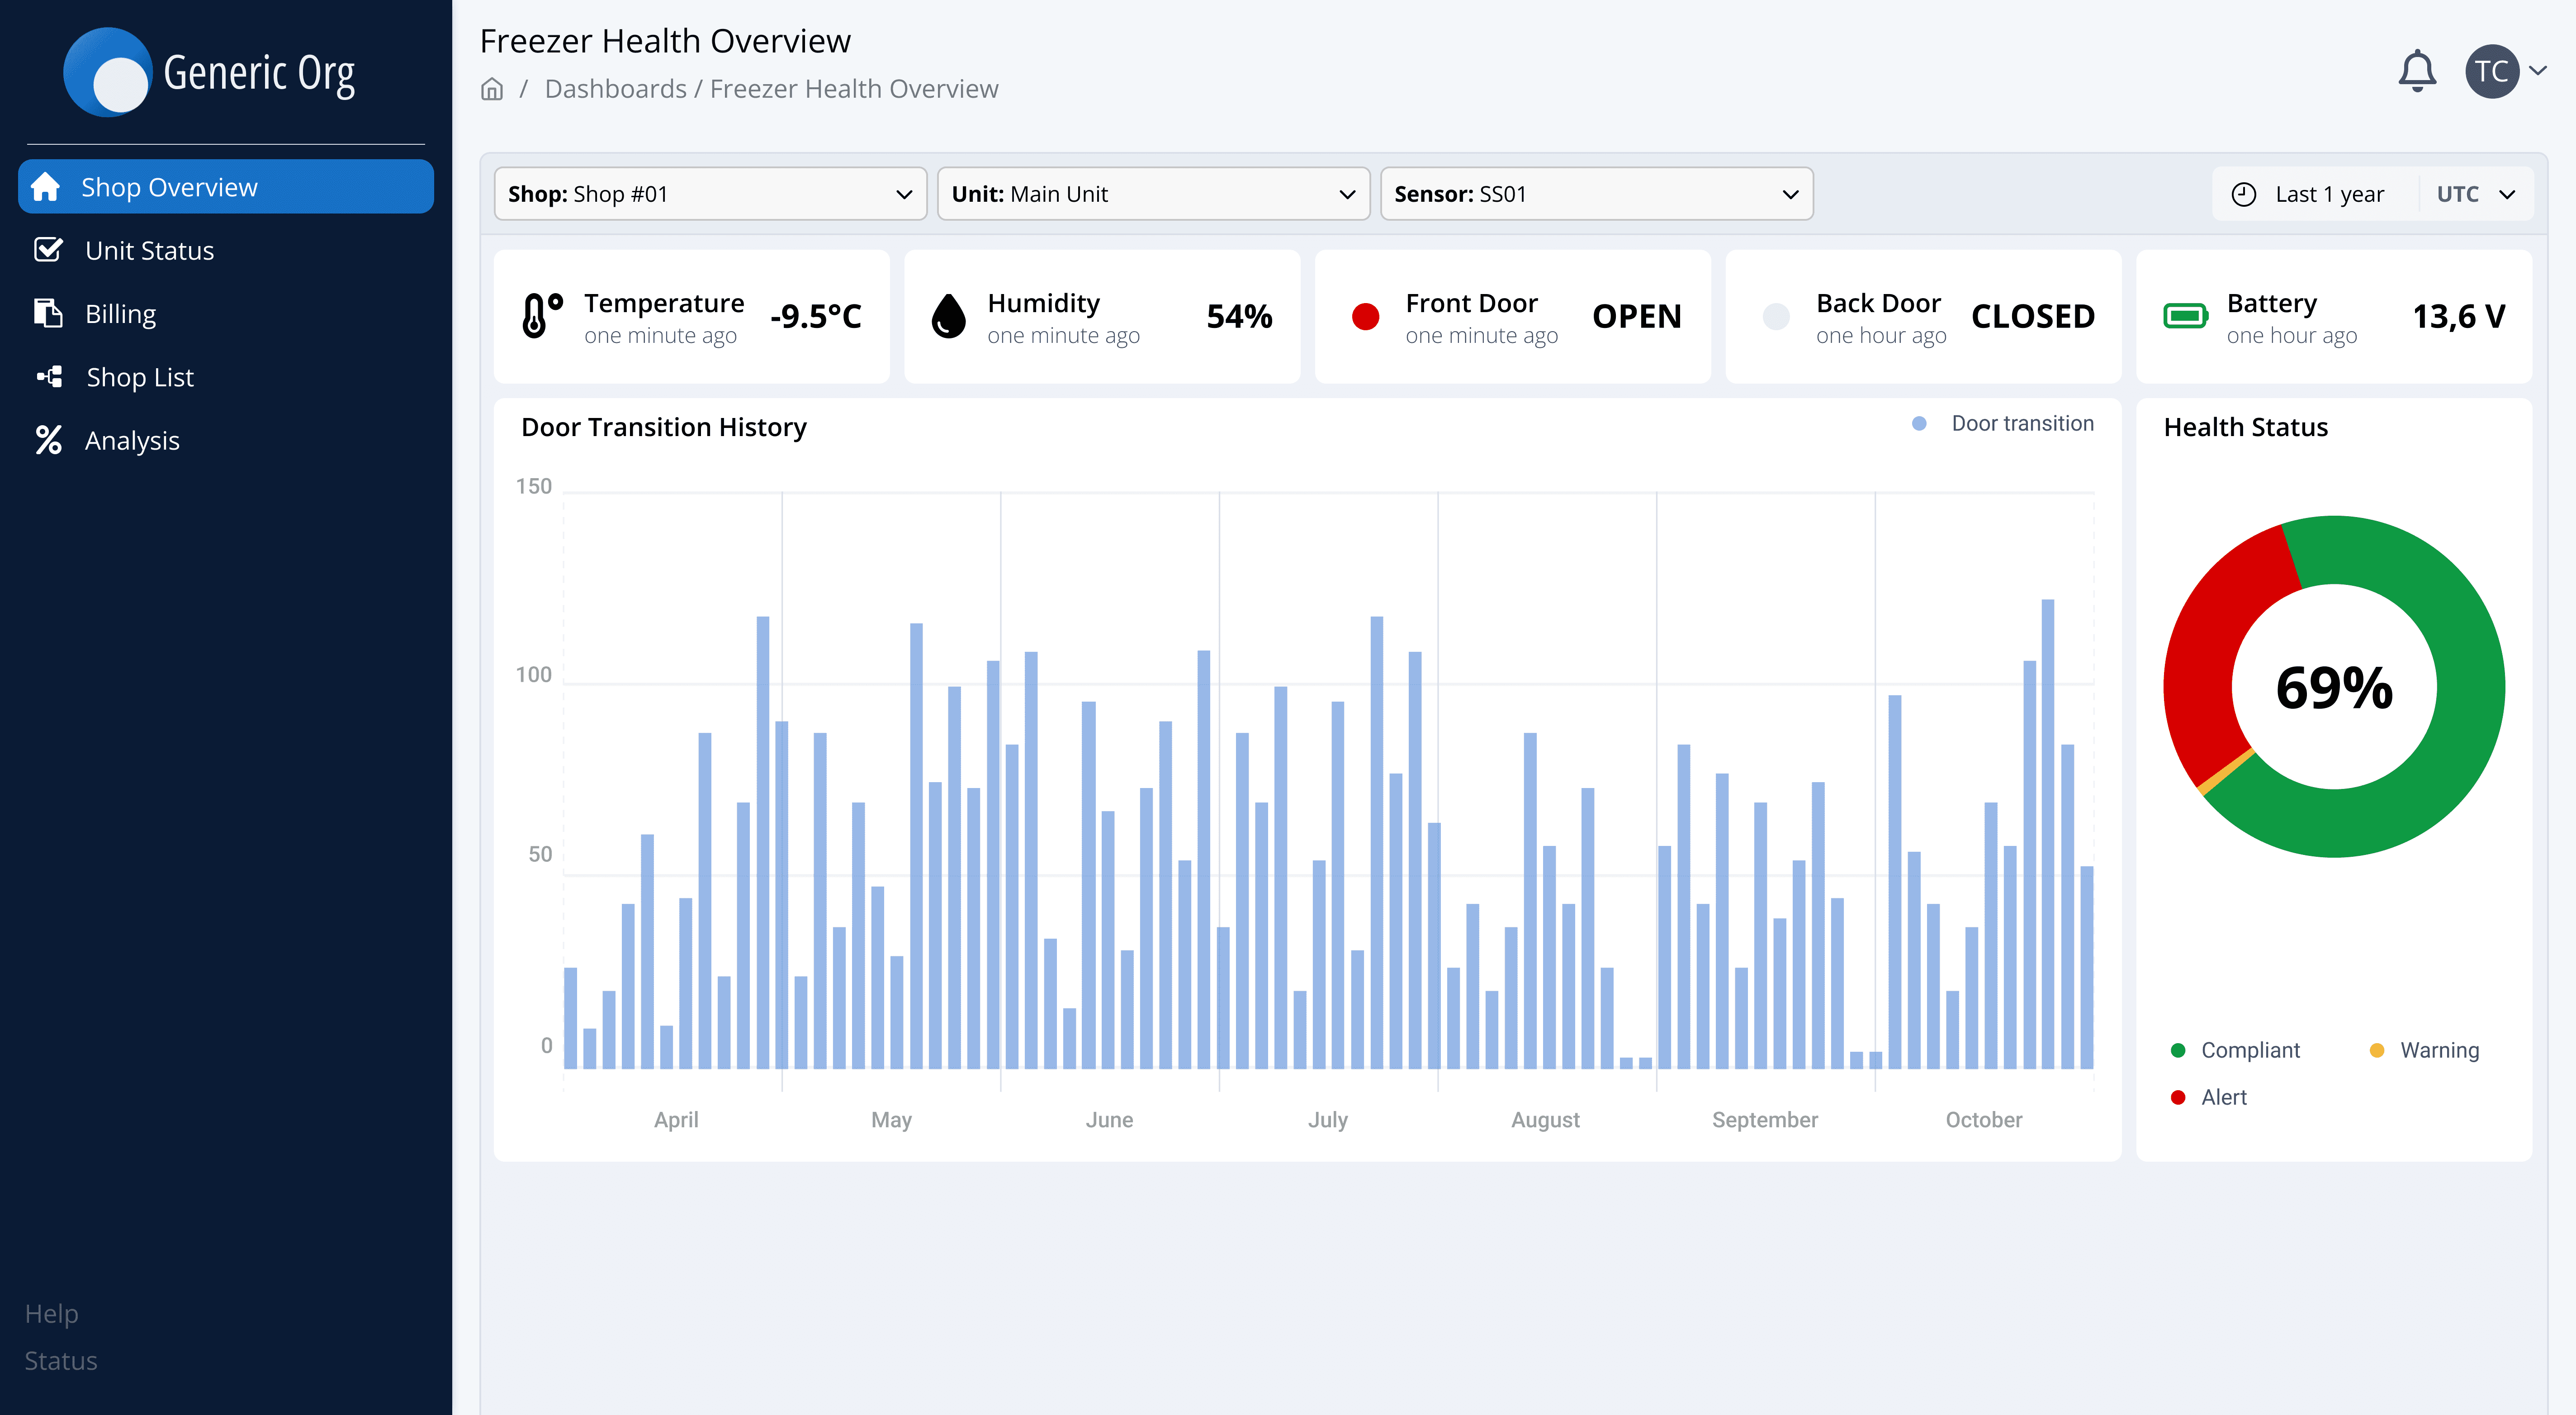The width and height of the screenshot is (2576, 1415).
Task: Click the Generic Org logo
Action: [x=209, y=72]
